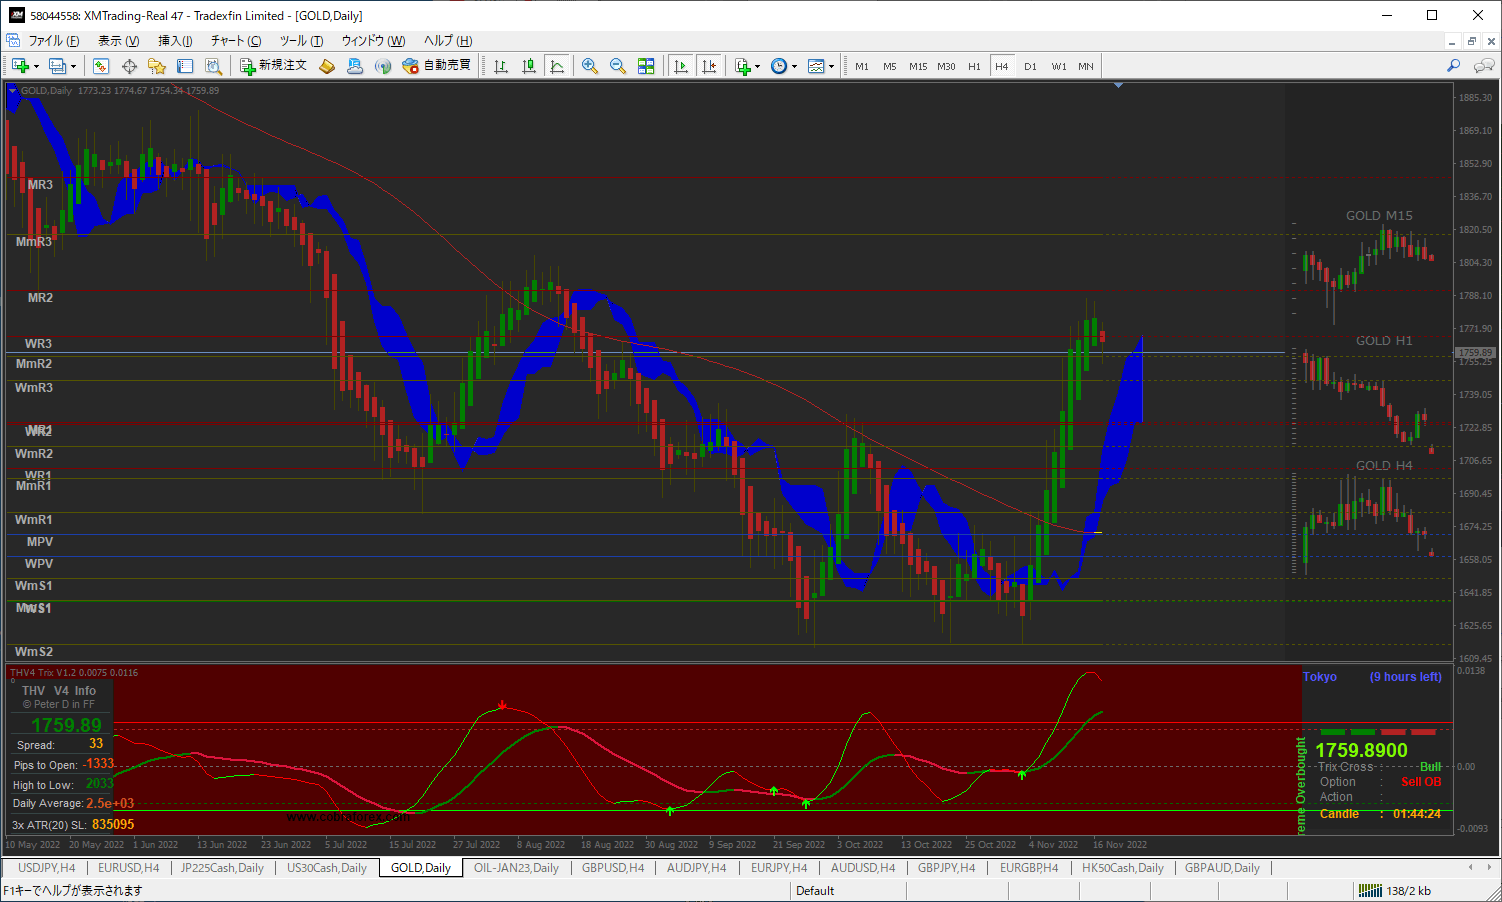Click the connection status 138/2 kb indicator
This screenshot has width=1502, height=902.
[x=1396, y=891]
